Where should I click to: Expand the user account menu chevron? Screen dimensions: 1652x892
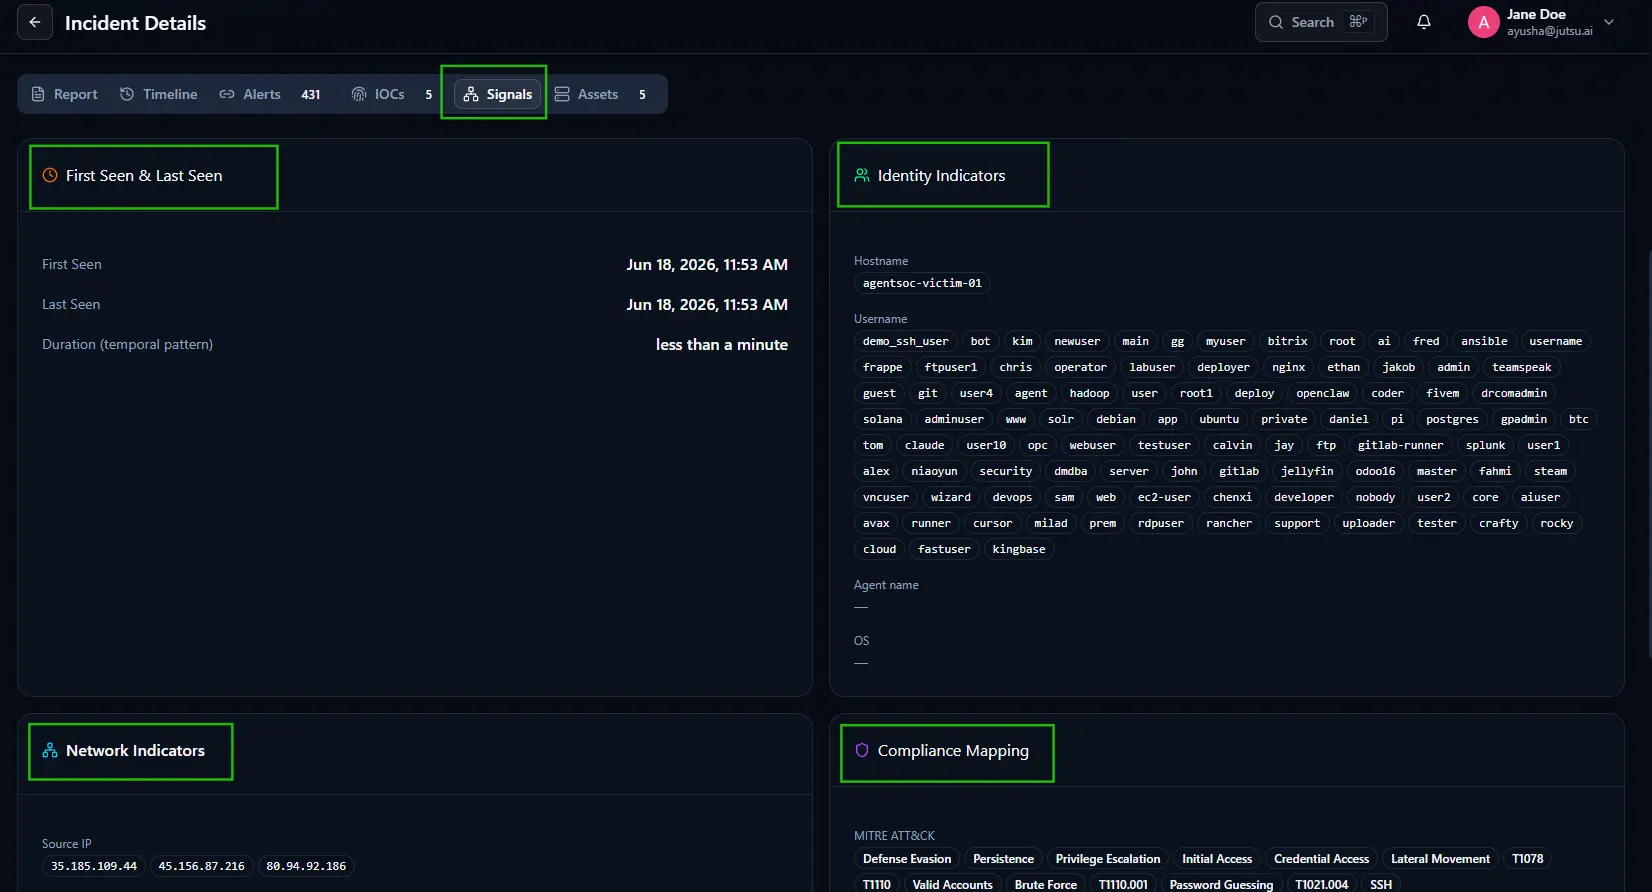click(1609, 22)
